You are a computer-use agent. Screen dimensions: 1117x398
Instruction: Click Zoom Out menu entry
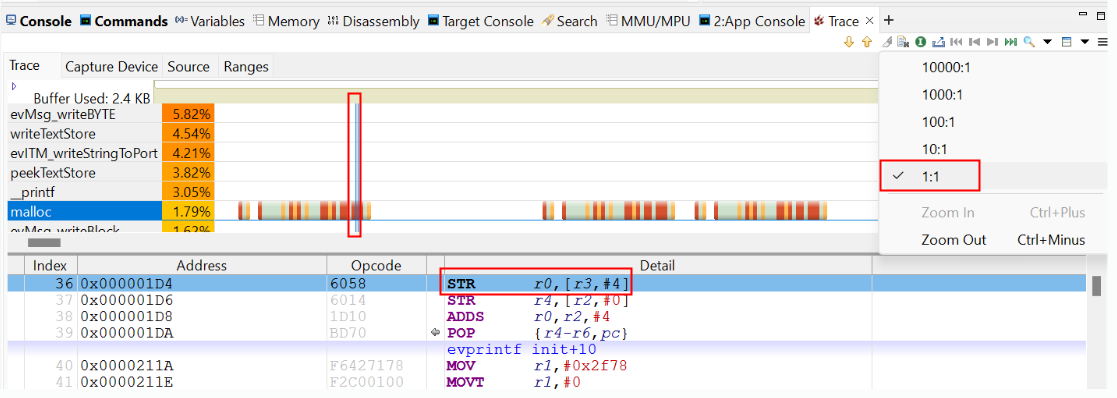[953, 240]
